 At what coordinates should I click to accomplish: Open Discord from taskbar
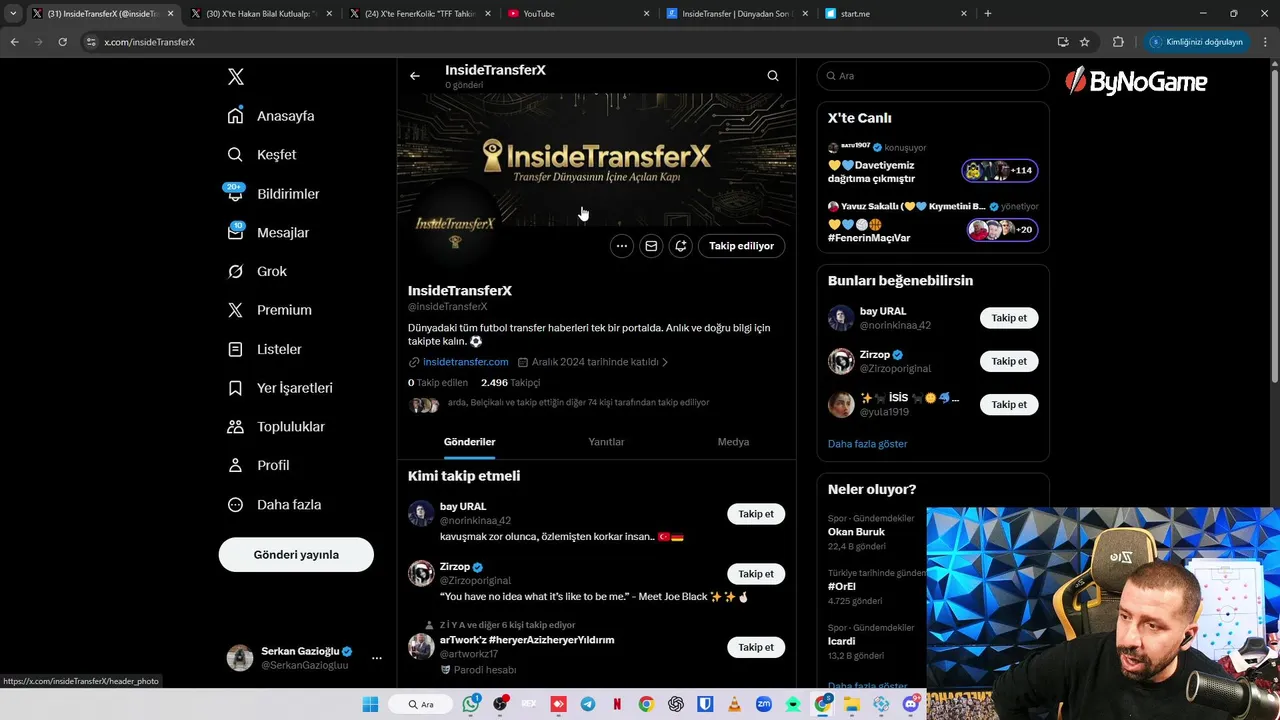[x=911, y=704]
